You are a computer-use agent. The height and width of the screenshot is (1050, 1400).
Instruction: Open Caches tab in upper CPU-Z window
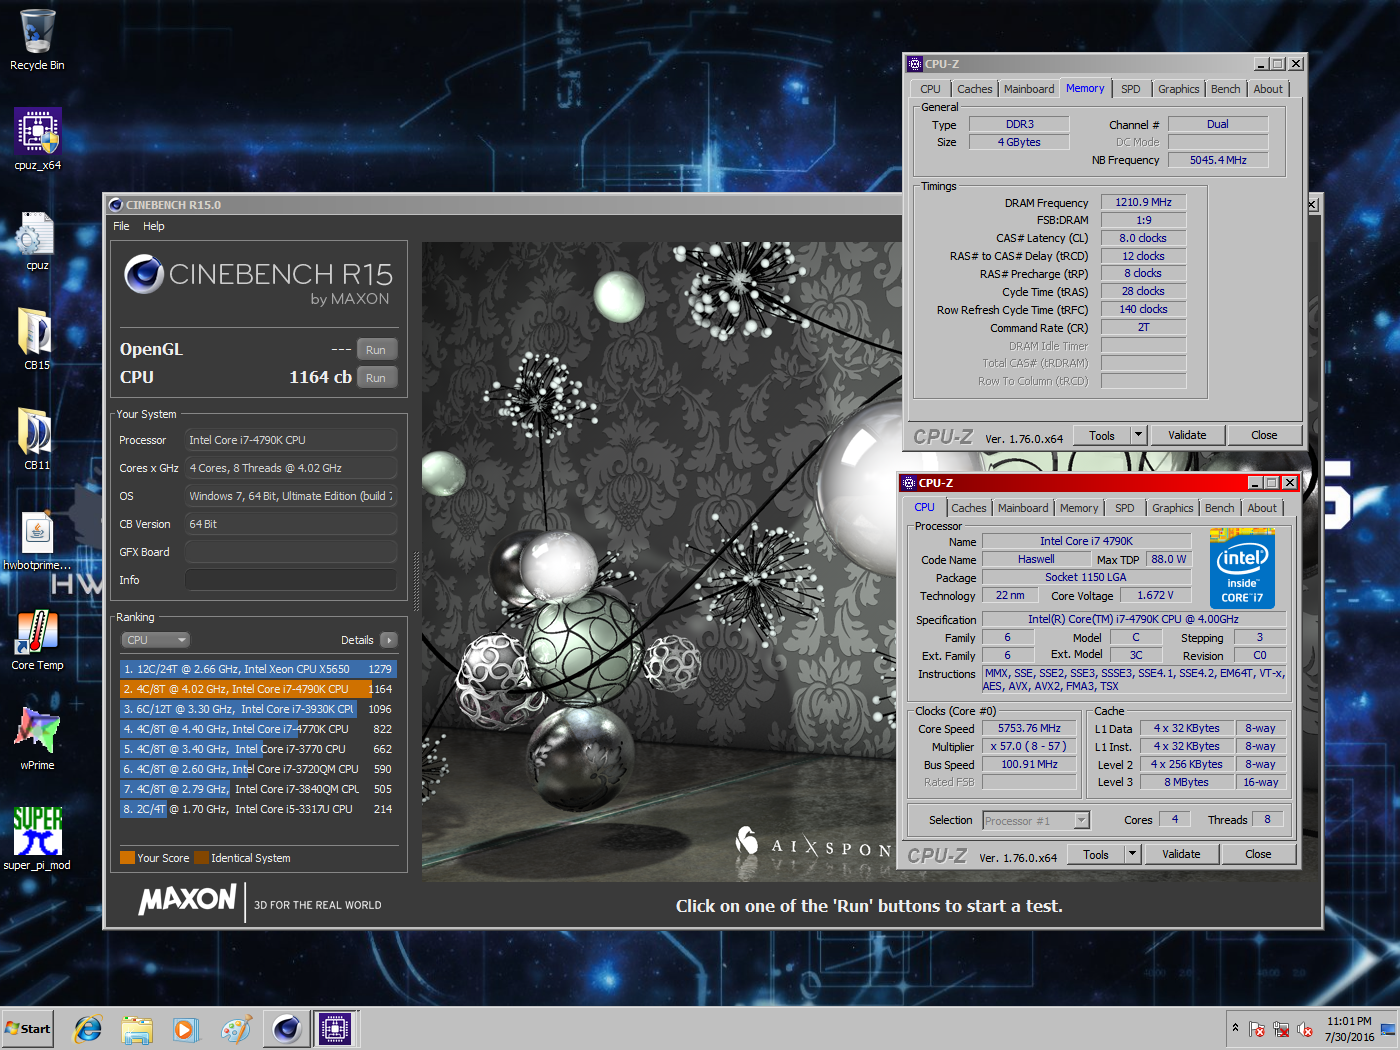point(975,89)
